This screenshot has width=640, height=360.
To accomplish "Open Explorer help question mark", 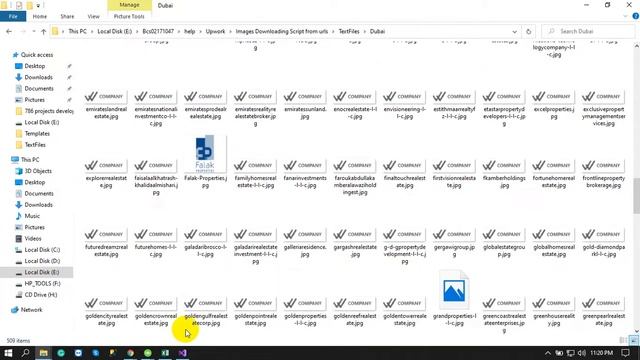I will point(636,16).
